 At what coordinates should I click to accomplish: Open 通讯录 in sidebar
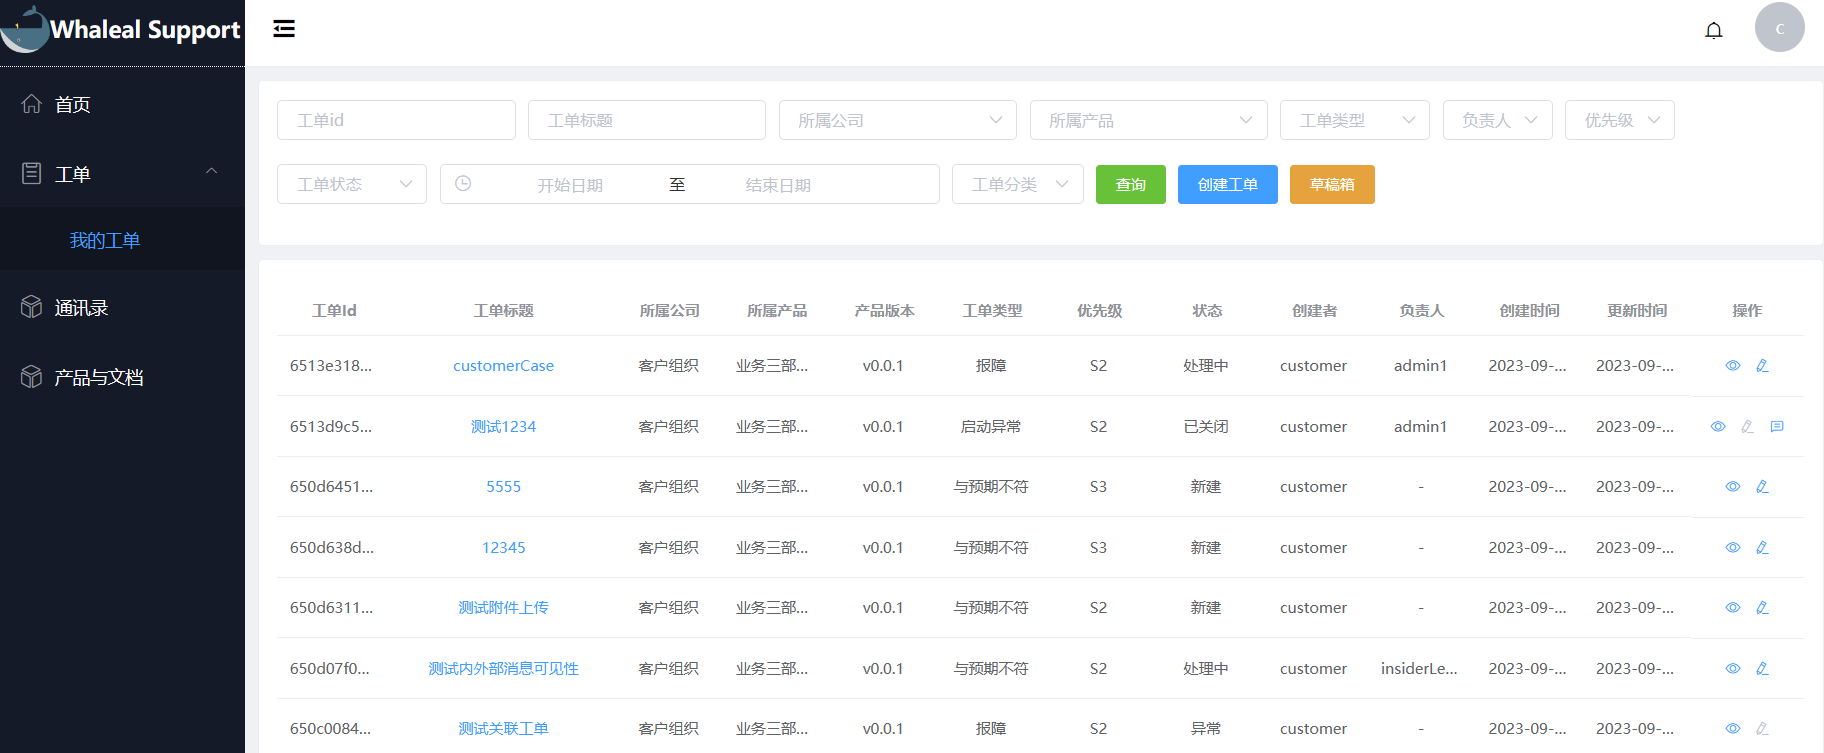point(122,308)
